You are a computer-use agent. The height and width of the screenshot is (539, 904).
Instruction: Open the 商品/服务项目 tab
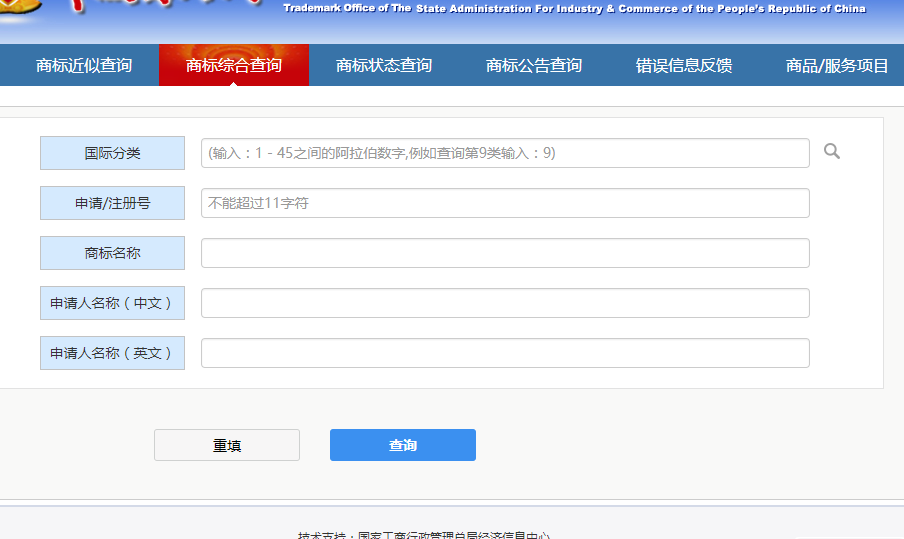pos(837,65)
